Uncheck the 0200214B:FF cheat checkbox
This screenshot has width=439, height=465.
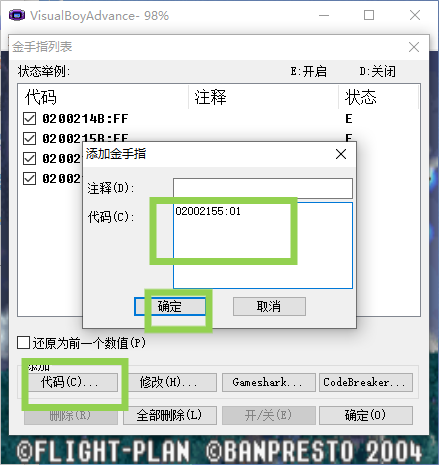point(29,118)
